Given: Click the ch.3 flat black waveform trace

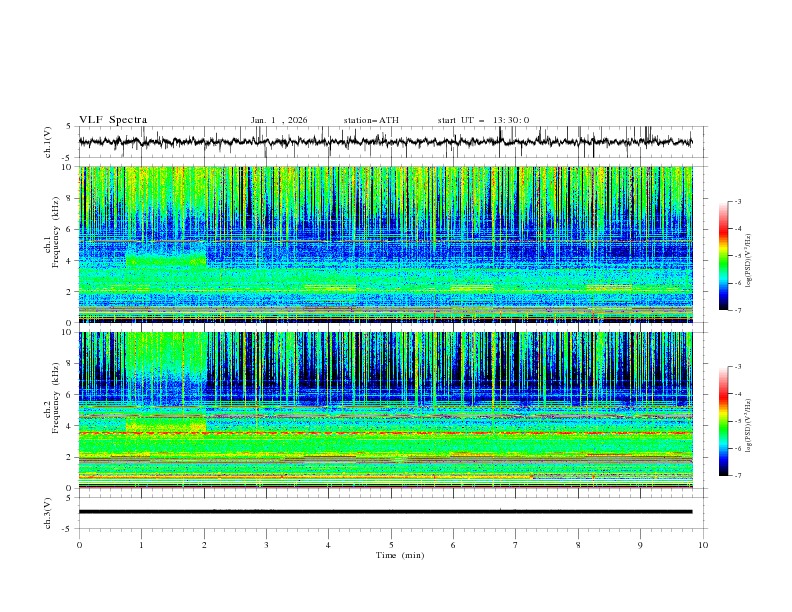Looking at the screenshot, I should click(x=385, y=512).
